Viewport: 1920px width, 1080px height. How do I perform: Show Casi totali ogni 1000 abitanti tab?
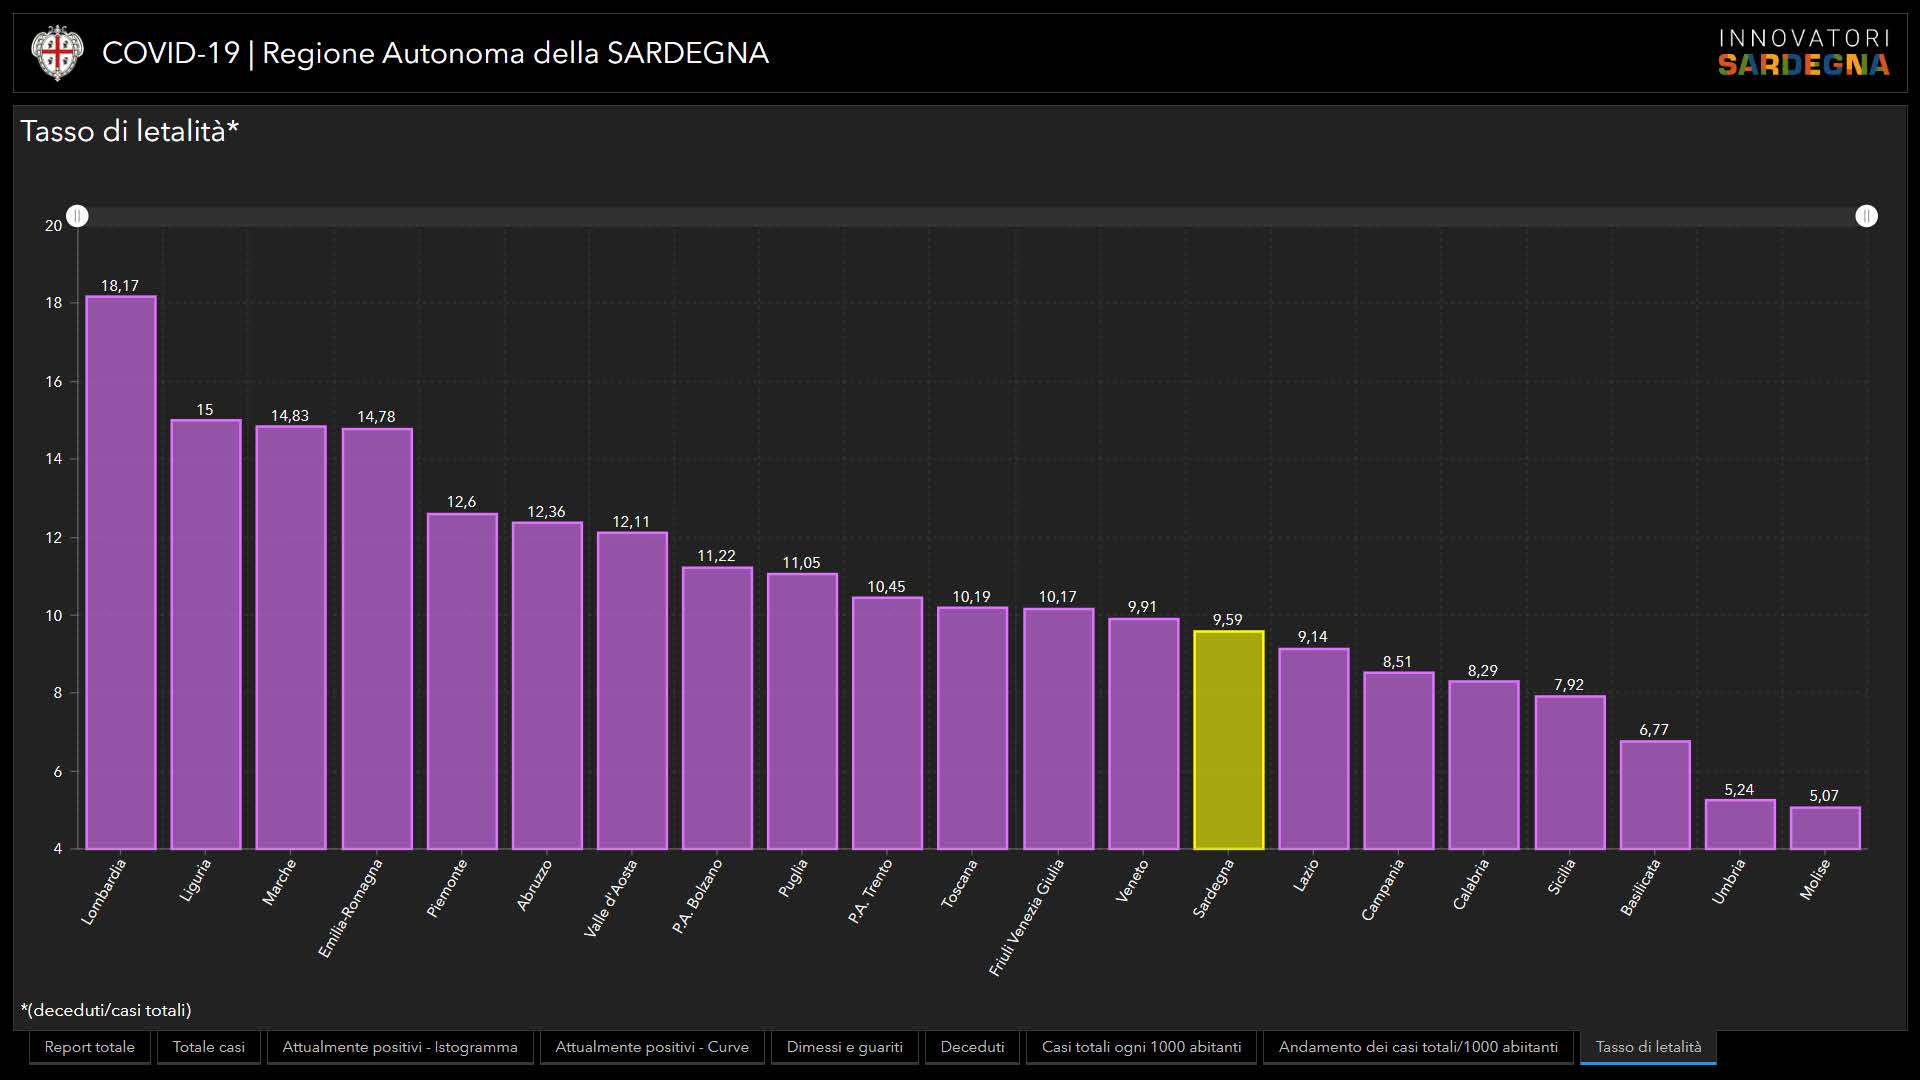point(1141,1047)
